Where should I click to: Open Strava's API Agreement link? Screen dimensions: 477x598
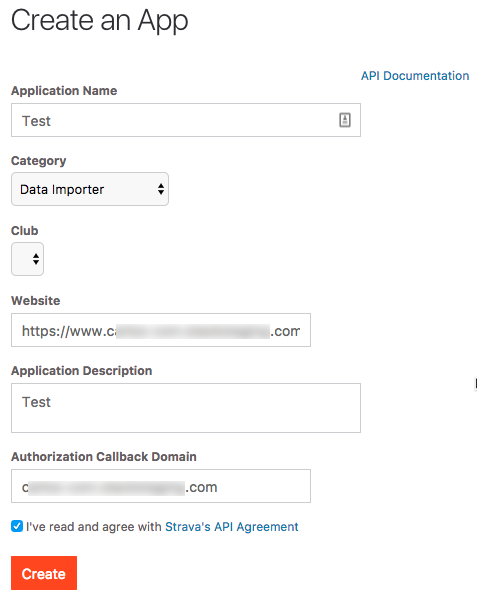(231, 527)
